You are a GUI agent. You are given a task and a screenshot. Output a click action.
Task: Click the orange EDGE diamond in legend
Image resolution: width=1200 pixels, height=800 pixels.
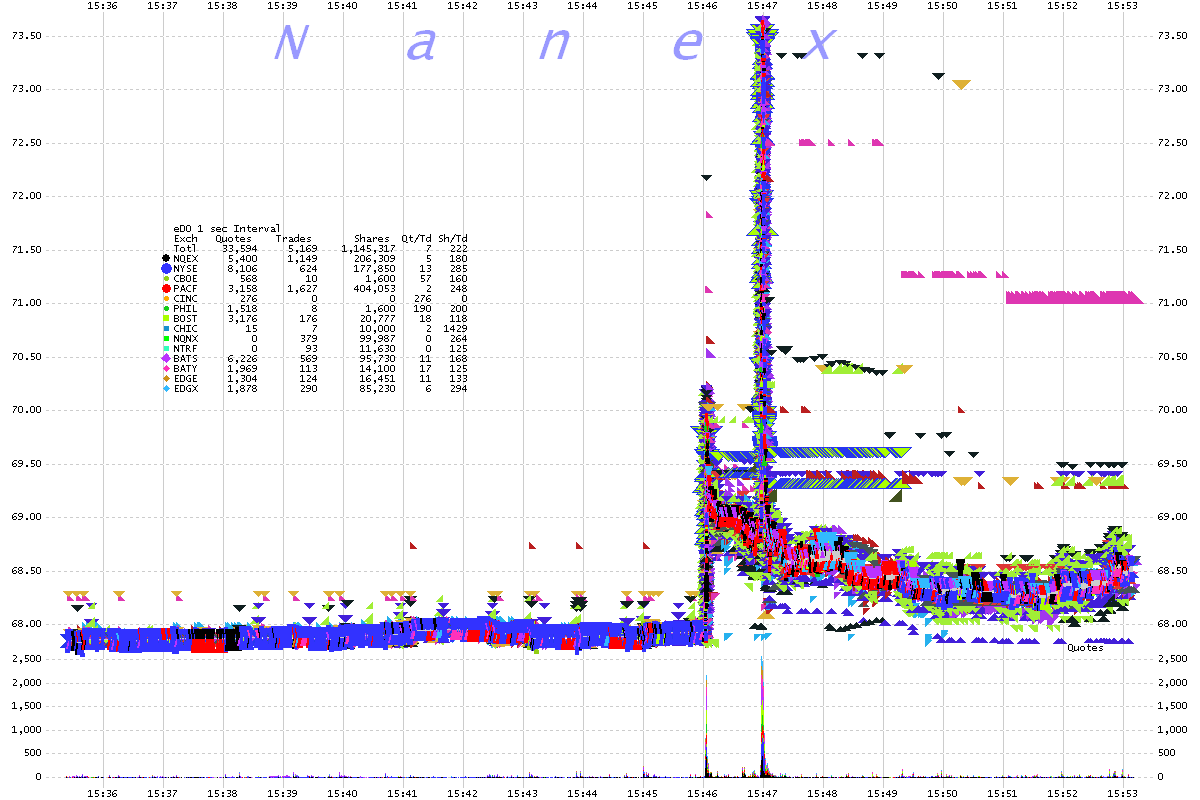[x=165, y=378]
